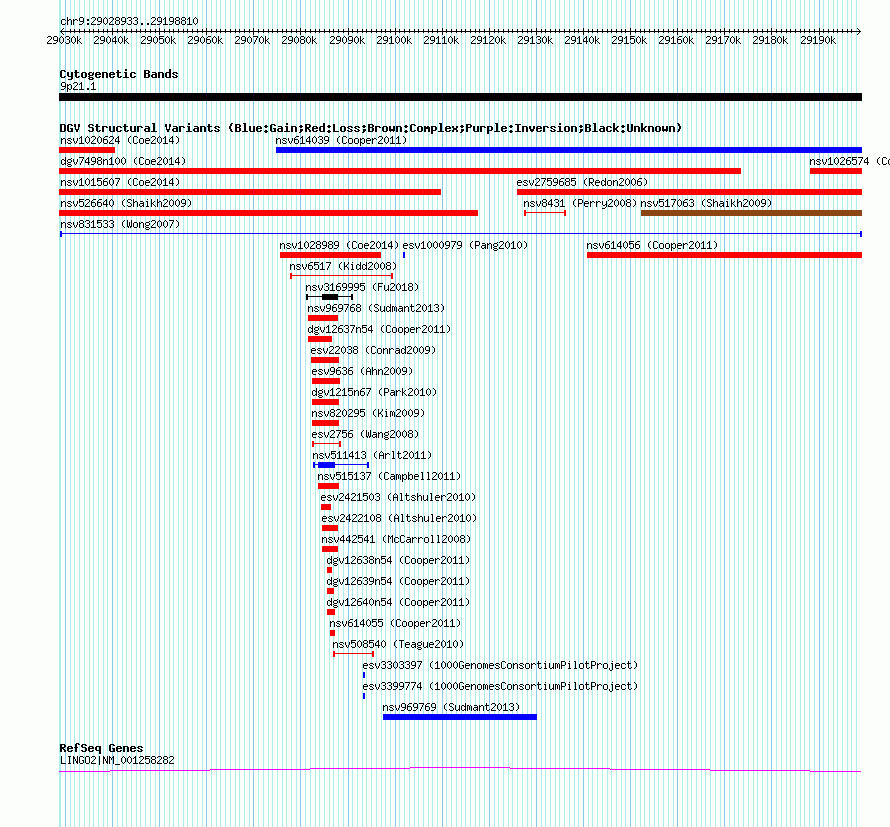The image size is (890, 827).
Task: Select the nsv1028989 (Coe2014) label
Action: click(339, 245)
